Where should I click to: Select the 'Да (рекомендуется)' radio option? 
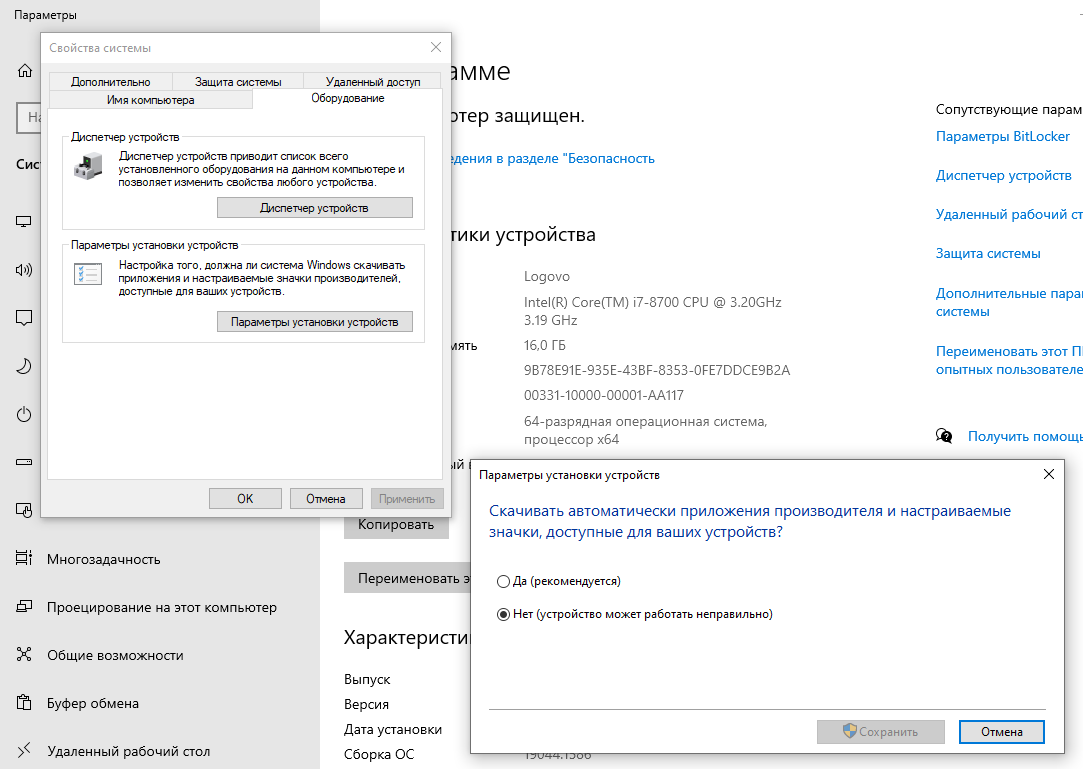[x=503, y=581]
